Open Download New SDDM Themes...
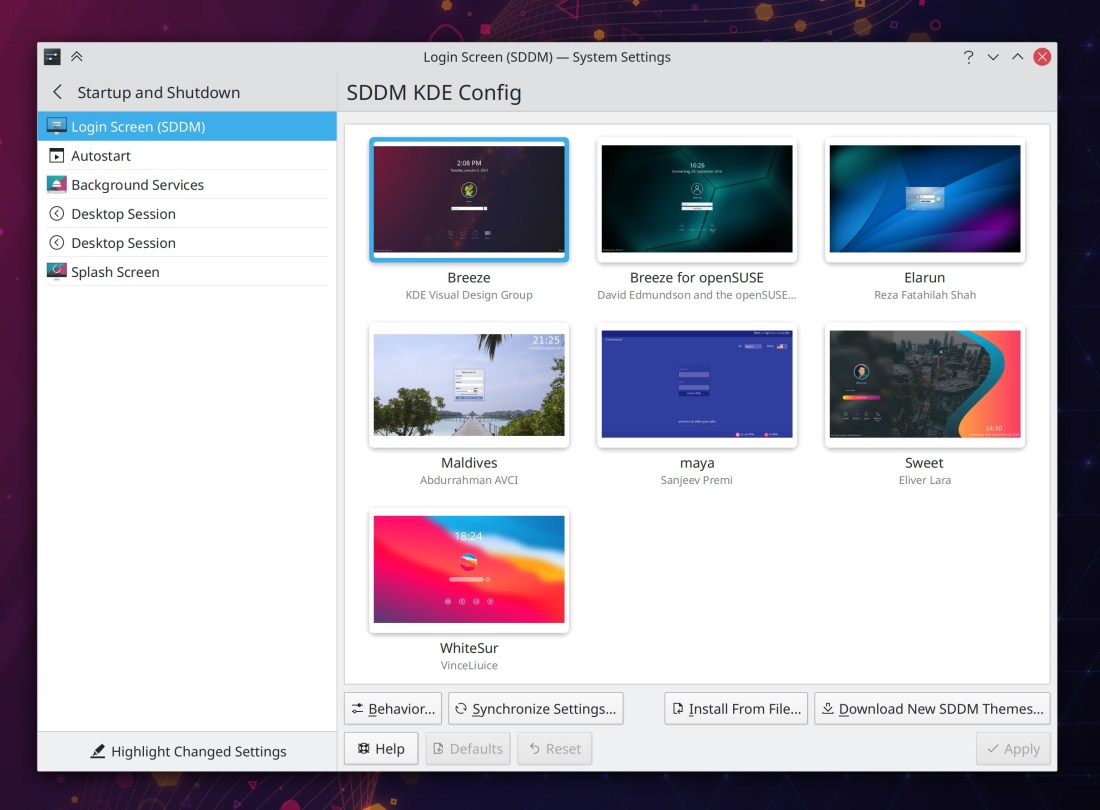Screen dimensions: 1100x810 tap(931, 709)
